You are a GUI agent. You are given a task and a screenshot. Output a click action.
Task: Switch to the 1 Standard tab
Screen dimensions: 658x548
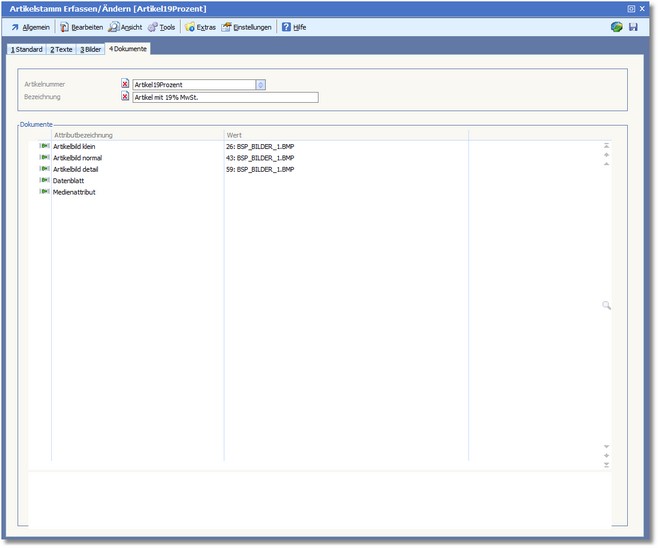tap(26, 49)
